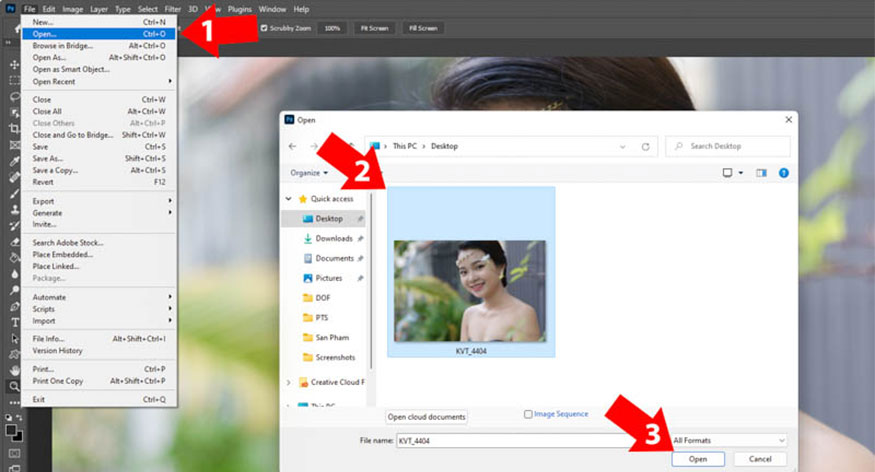
Task: Click the Open cloud documents button
Action: pos(427,416)
